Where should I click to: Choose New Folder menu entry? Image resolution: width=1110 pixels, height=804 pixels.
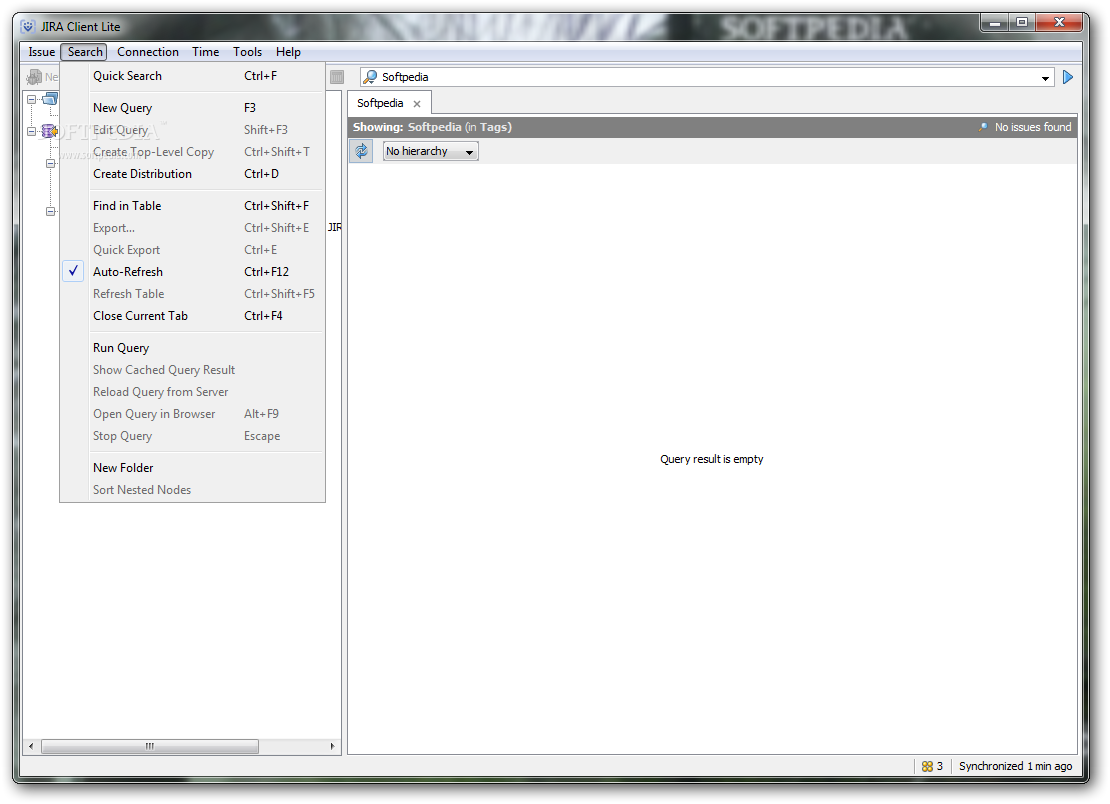tap(193, 468)
